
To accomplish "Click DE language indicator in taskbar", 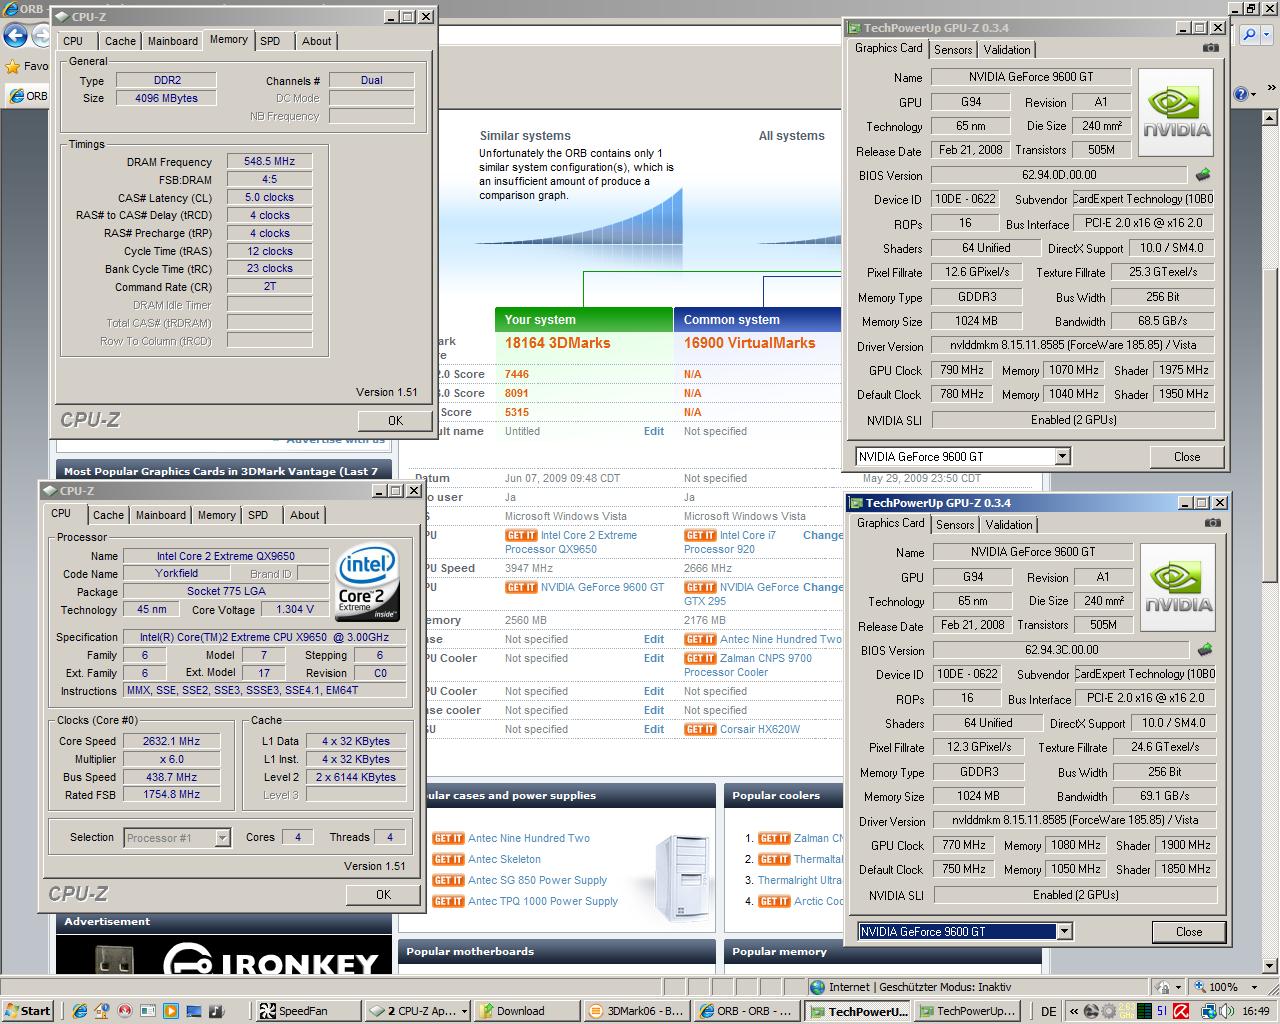I will 1048,1011.
